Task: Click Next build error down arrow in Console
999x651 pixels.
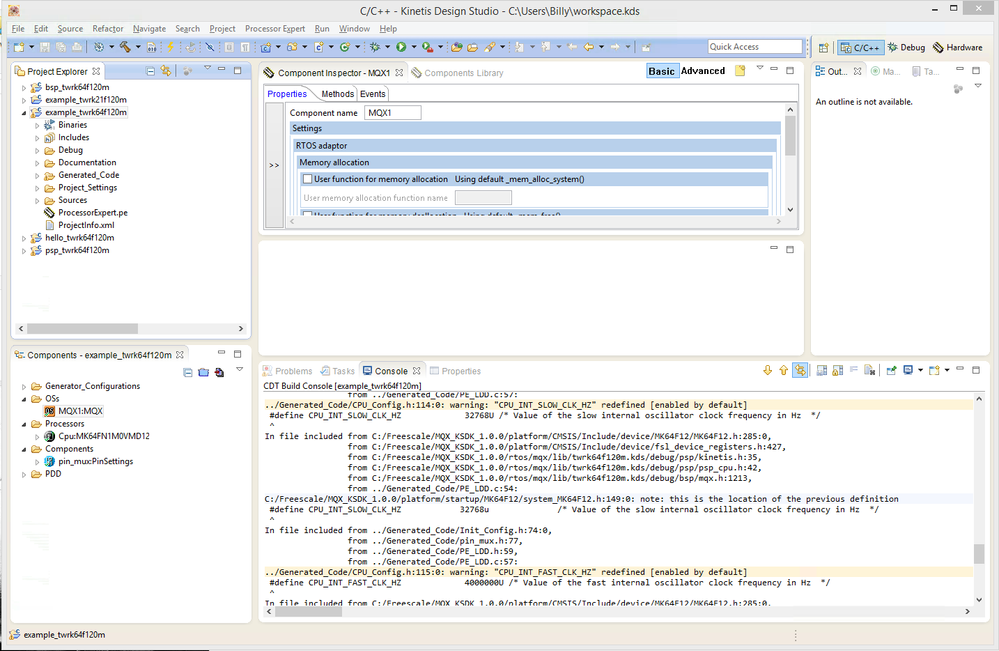Action: tap(767, 371)
